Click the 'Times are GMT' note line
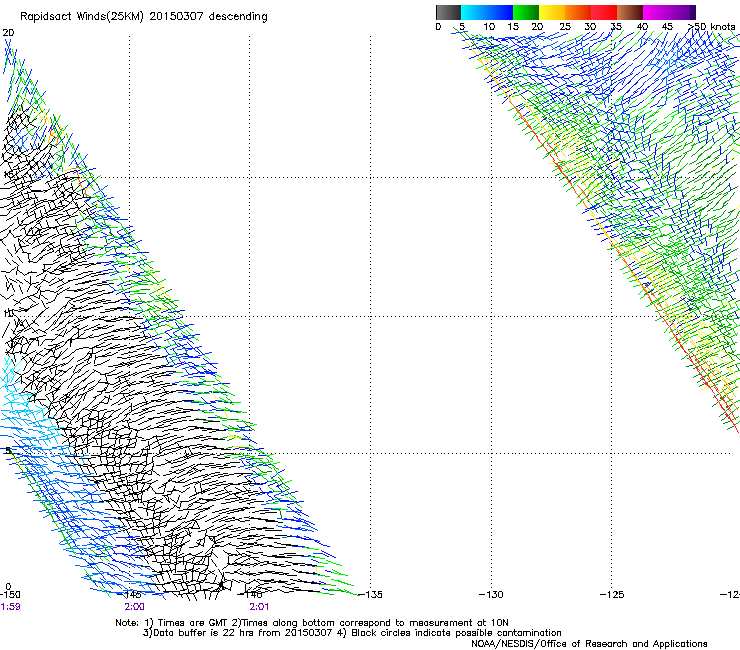 tap(312, 623)
